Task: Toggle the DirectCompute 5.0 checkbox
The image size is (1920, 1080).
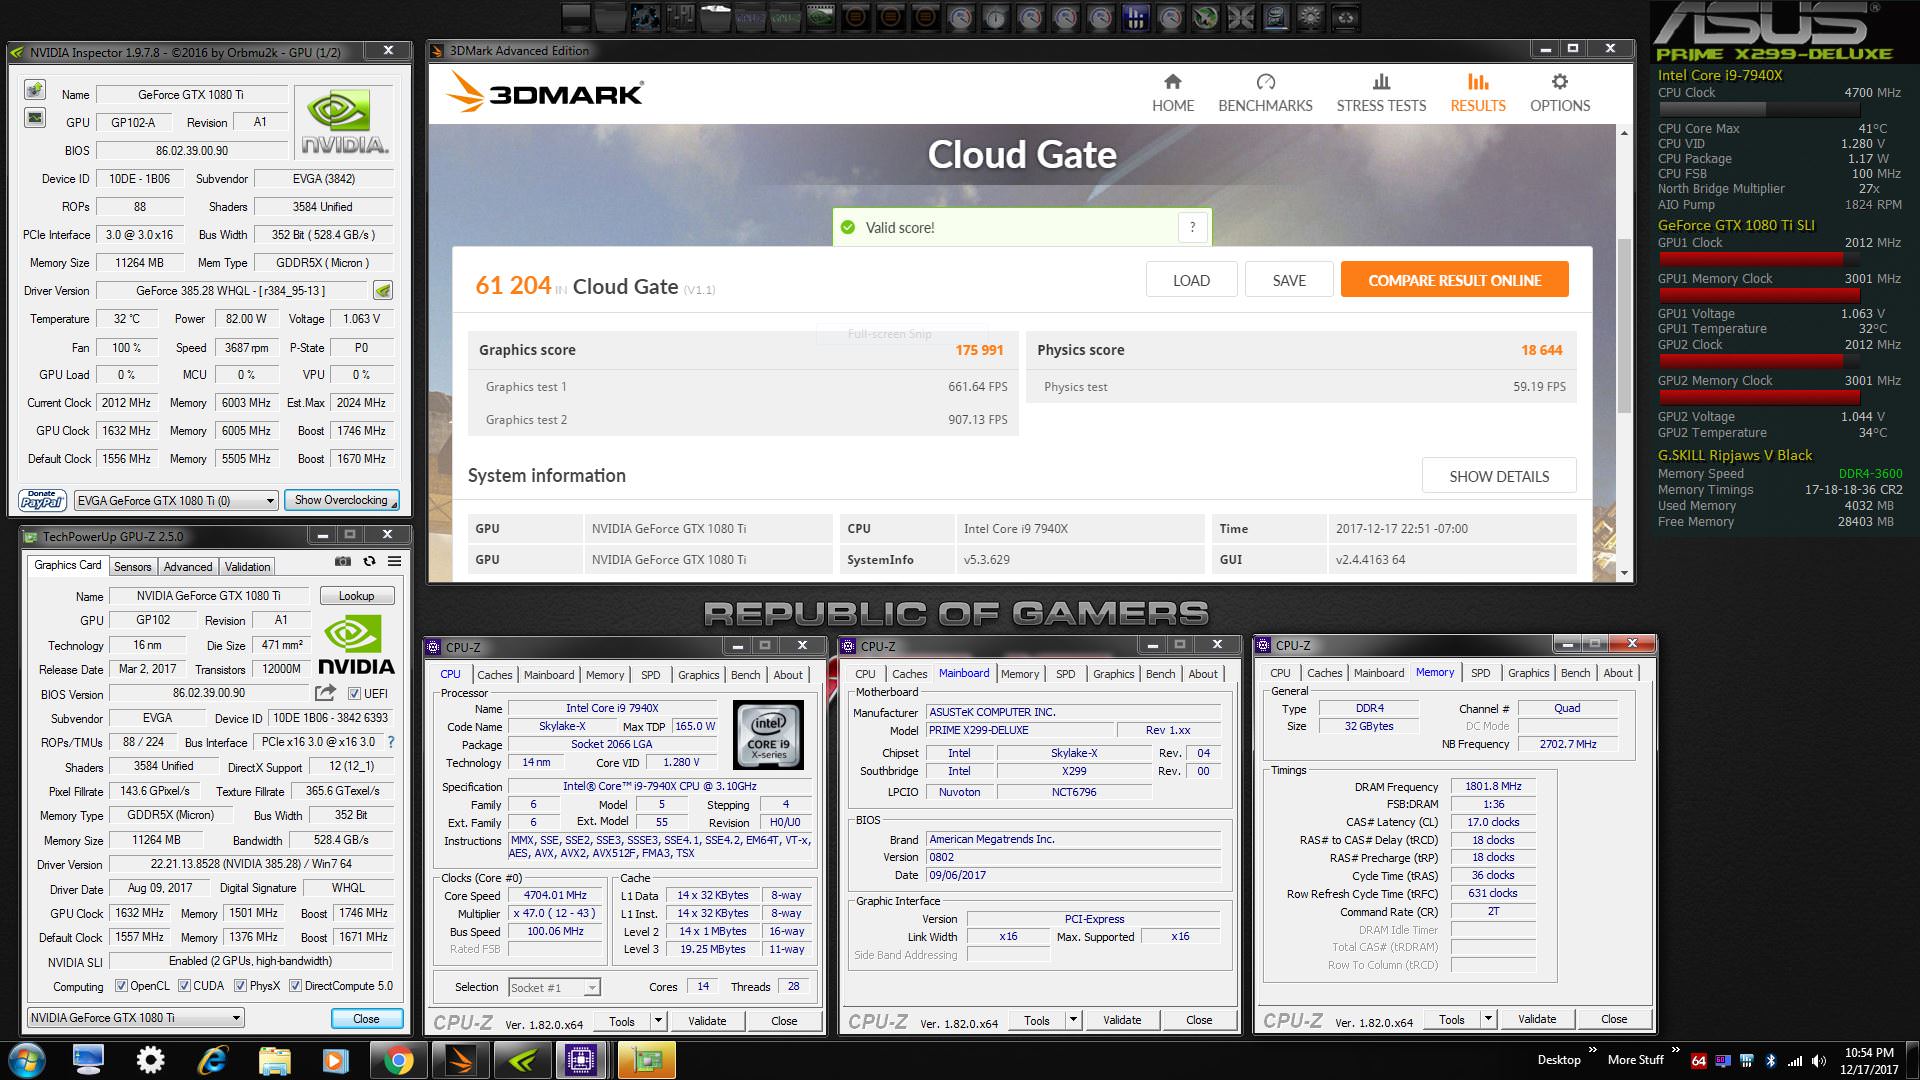Action: point(295,986)
